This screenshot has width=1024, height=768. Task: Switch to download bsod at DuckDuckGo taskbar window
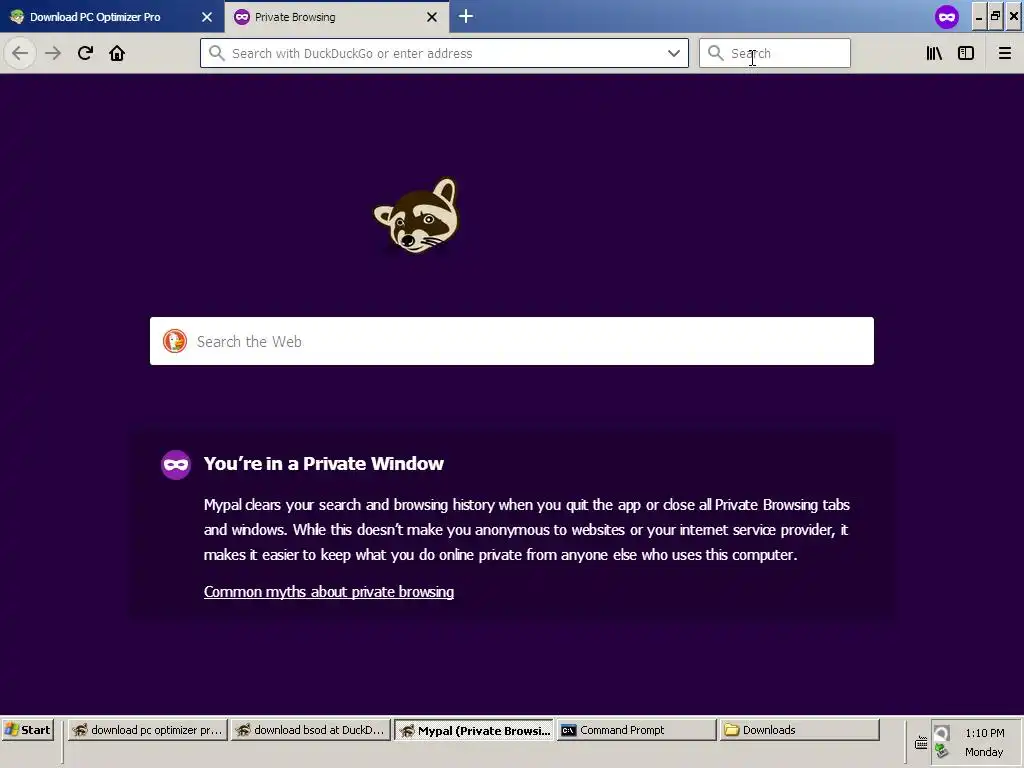coord(311,730)
